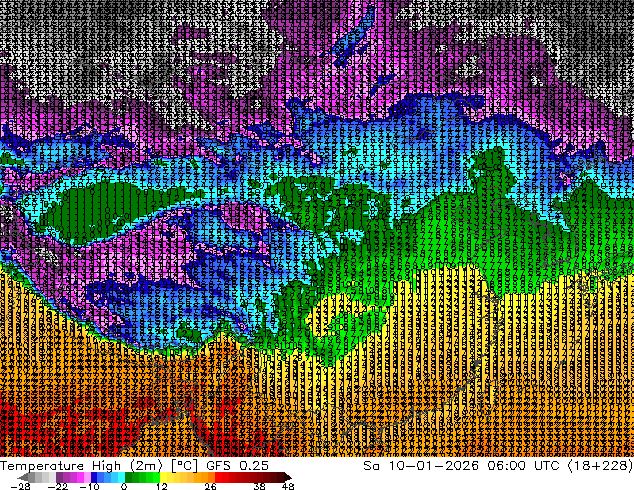The image size is (634, 490).
Task: Click the dark blue swatch in the legend
Action: click(94, 477)
